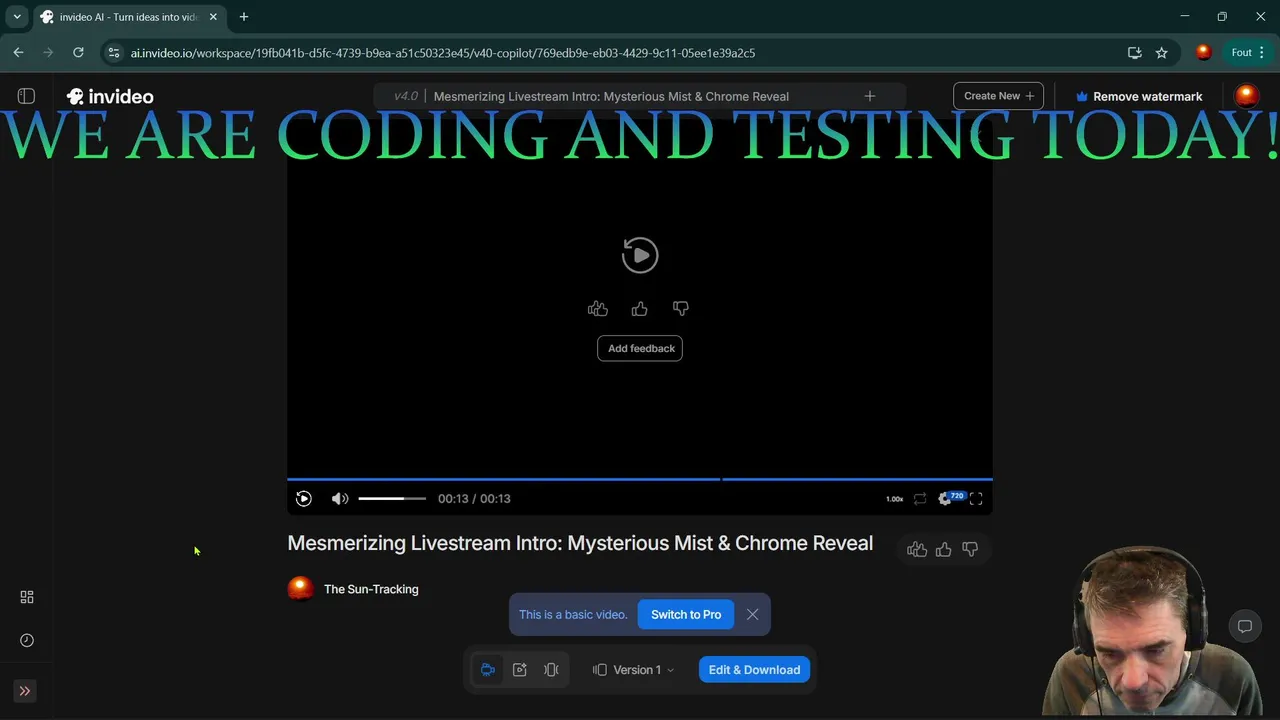Adjust the volume slider
Image resolution: width=1280 pixels, height=720 pixels.
392,498
